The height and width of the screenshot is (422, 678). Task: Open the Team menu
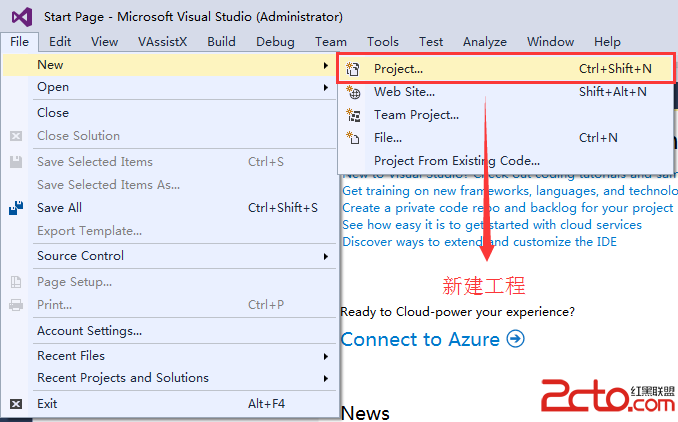tap(331, 42)
